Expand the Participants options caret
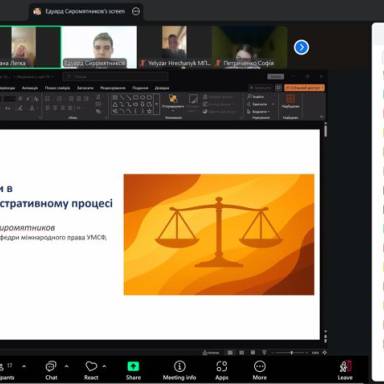 (24, 366)
